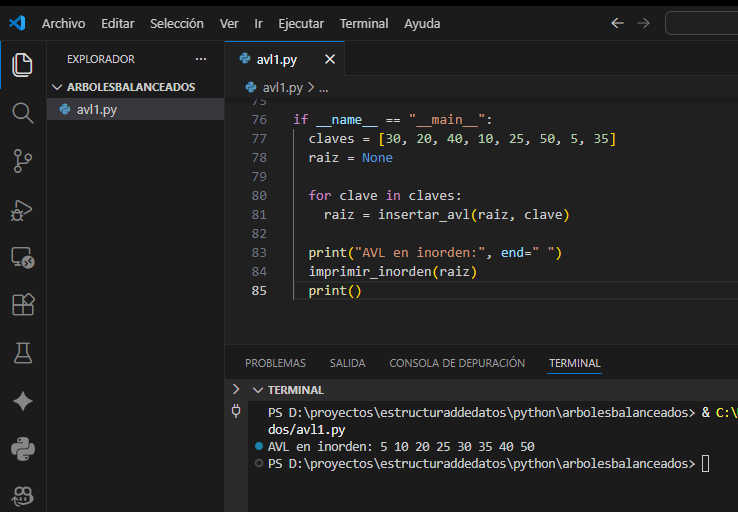
Task: Collapse the TERMINAL section chevron
Action: pos(258,390)
